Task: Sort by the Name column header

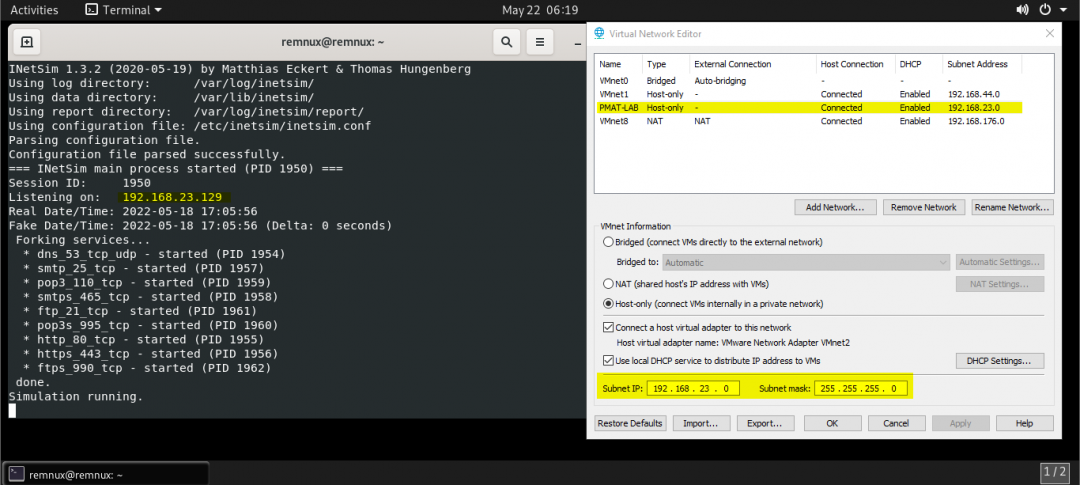Action: click(x=619, y=64)
